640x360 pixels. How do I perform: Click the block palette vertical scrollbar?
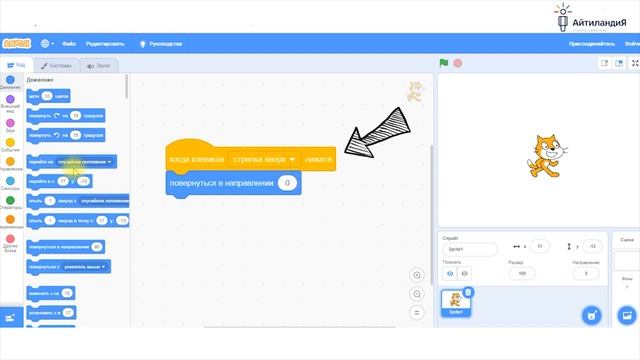127,87
